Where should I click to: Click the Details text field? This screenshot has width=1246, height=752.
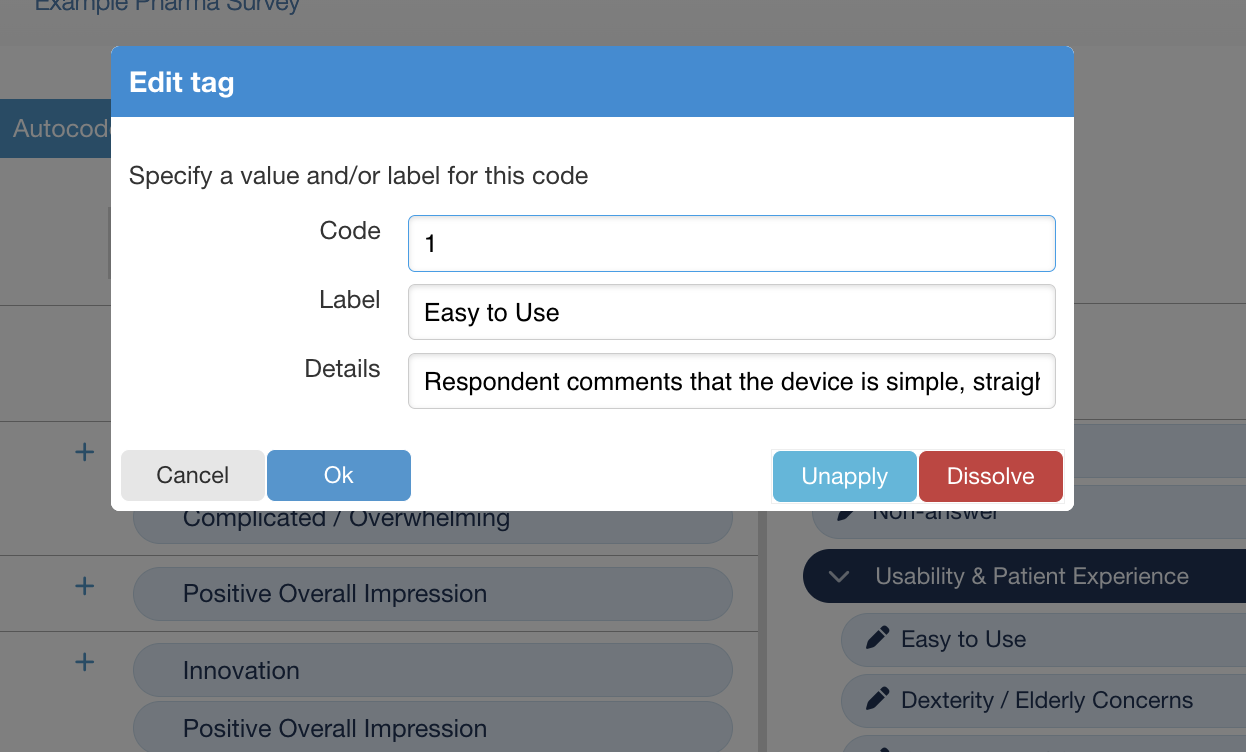tap(732, 381)
